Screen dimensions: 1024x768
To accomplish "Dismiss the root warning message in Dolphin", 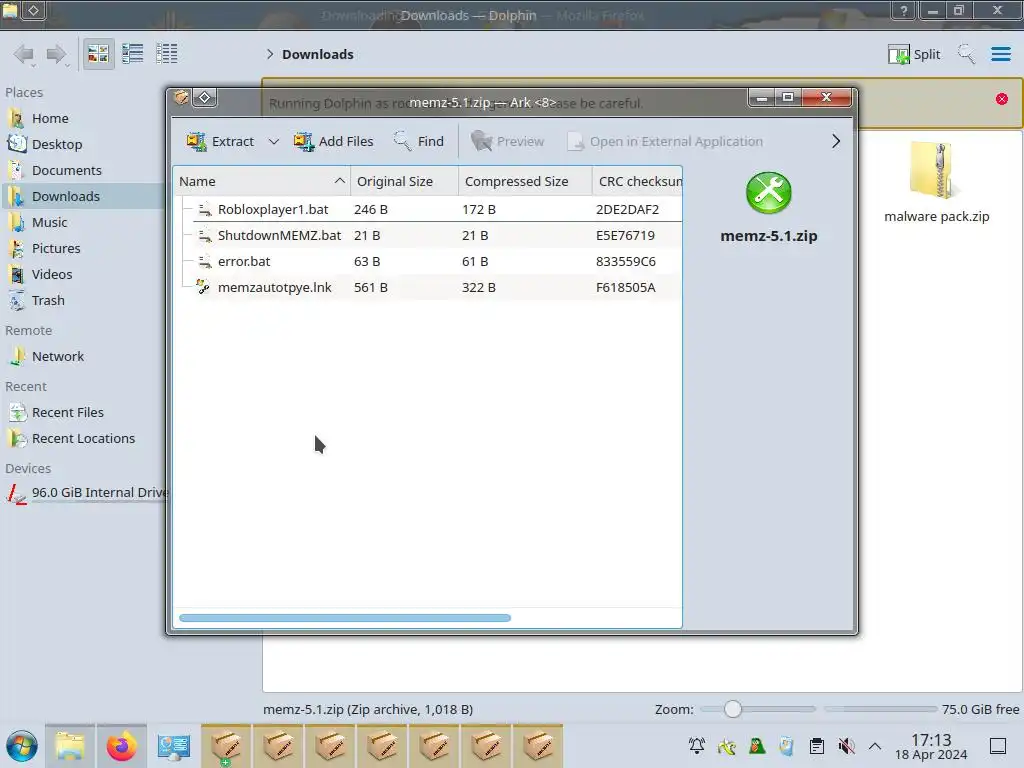I will pyautogui.click(x=1002, y=99).
